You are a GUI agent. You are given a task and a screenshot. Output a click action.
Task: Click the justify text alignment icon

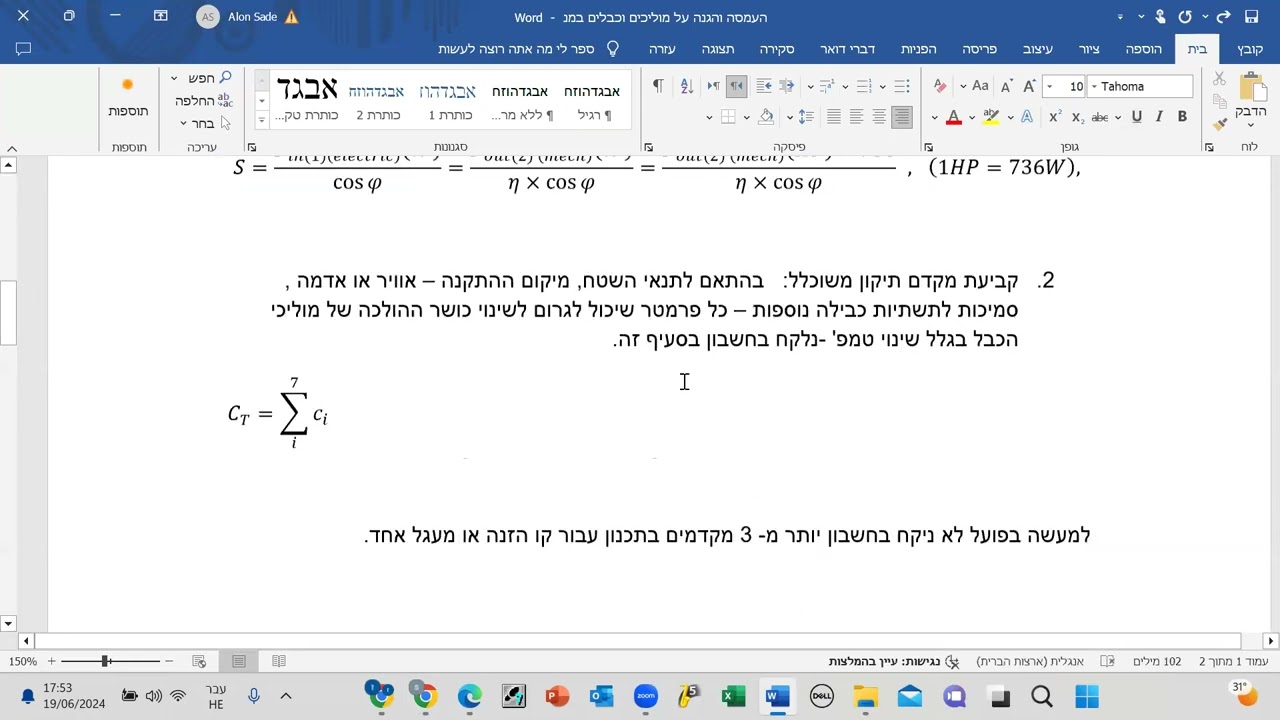pyautogui.click(x=834, y=117)
